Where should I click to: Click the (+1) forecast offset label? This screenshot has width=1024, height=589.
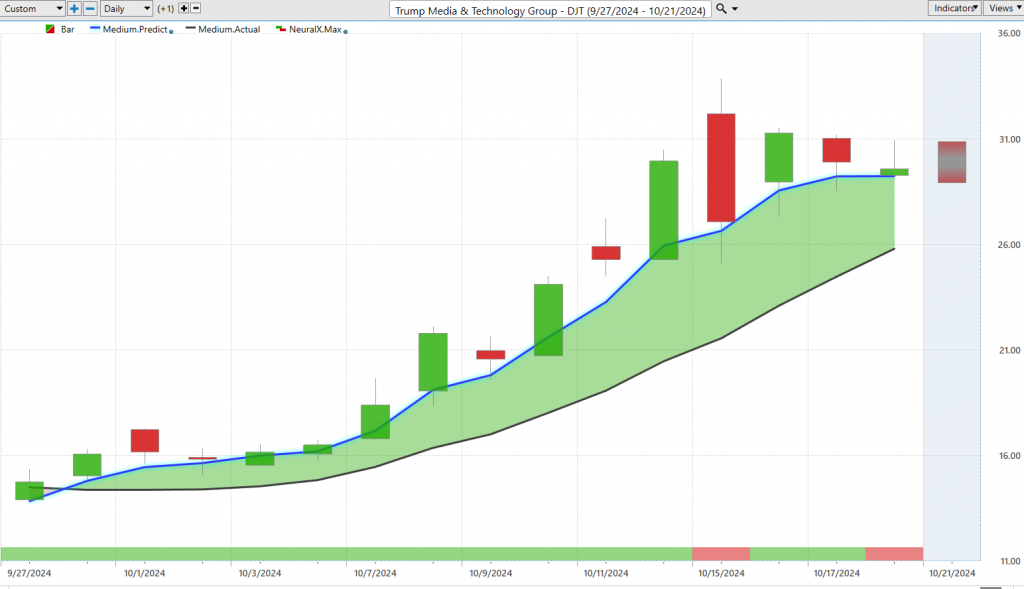click(166, 8)
